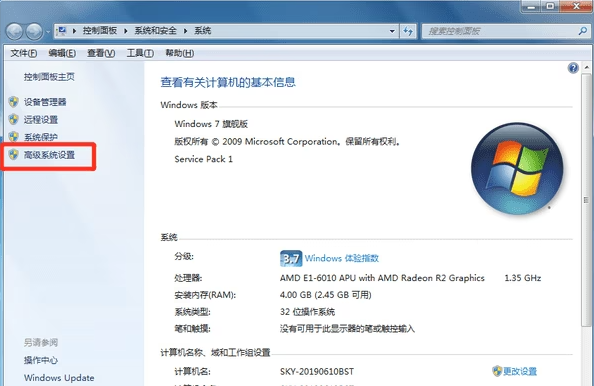The height and width of the screenshot is (386, 594).
Task: Expand arrow after 系统和安全 breadcrumb
Action: point(186,31)
